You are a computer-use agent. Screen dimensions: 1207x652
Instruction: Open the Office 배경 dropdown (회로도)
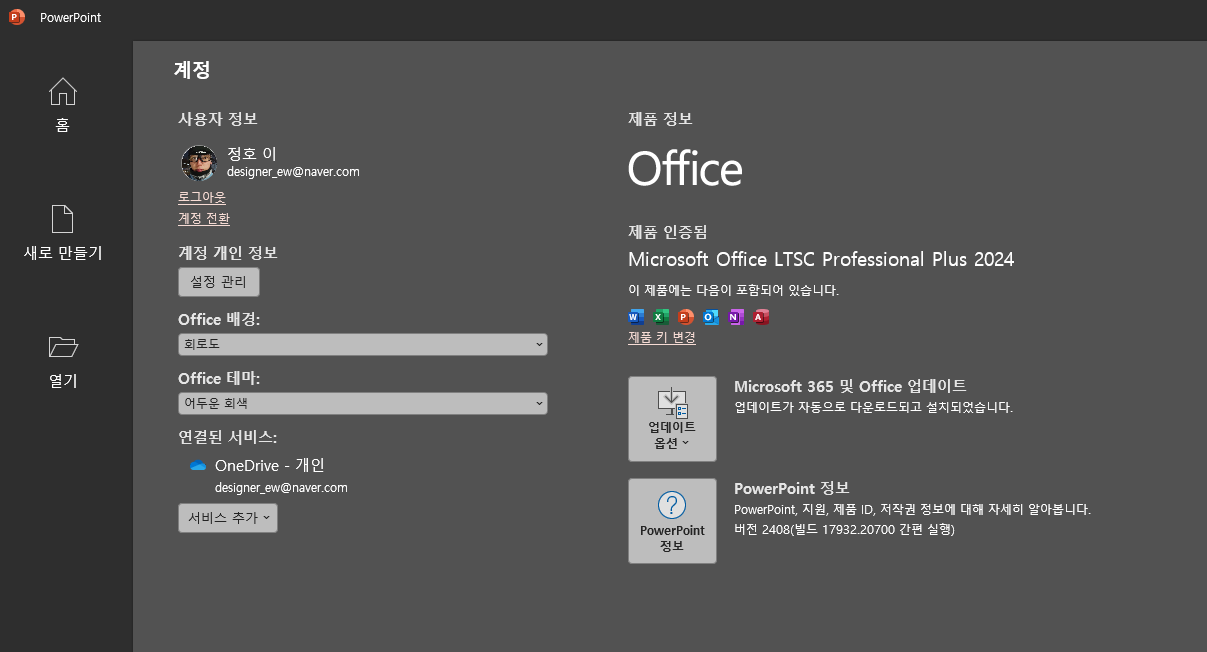(363, 344)
